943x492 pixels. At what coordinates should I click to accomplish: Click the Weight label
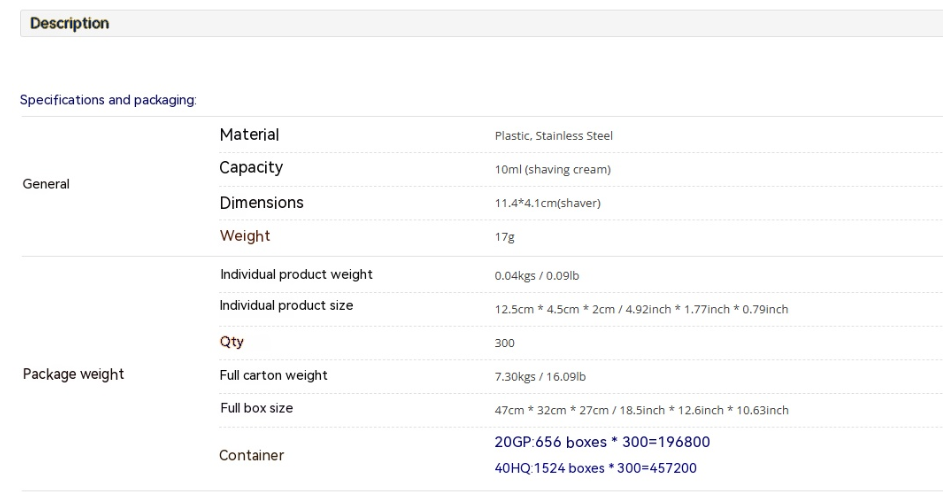click(x=245, y=236)
